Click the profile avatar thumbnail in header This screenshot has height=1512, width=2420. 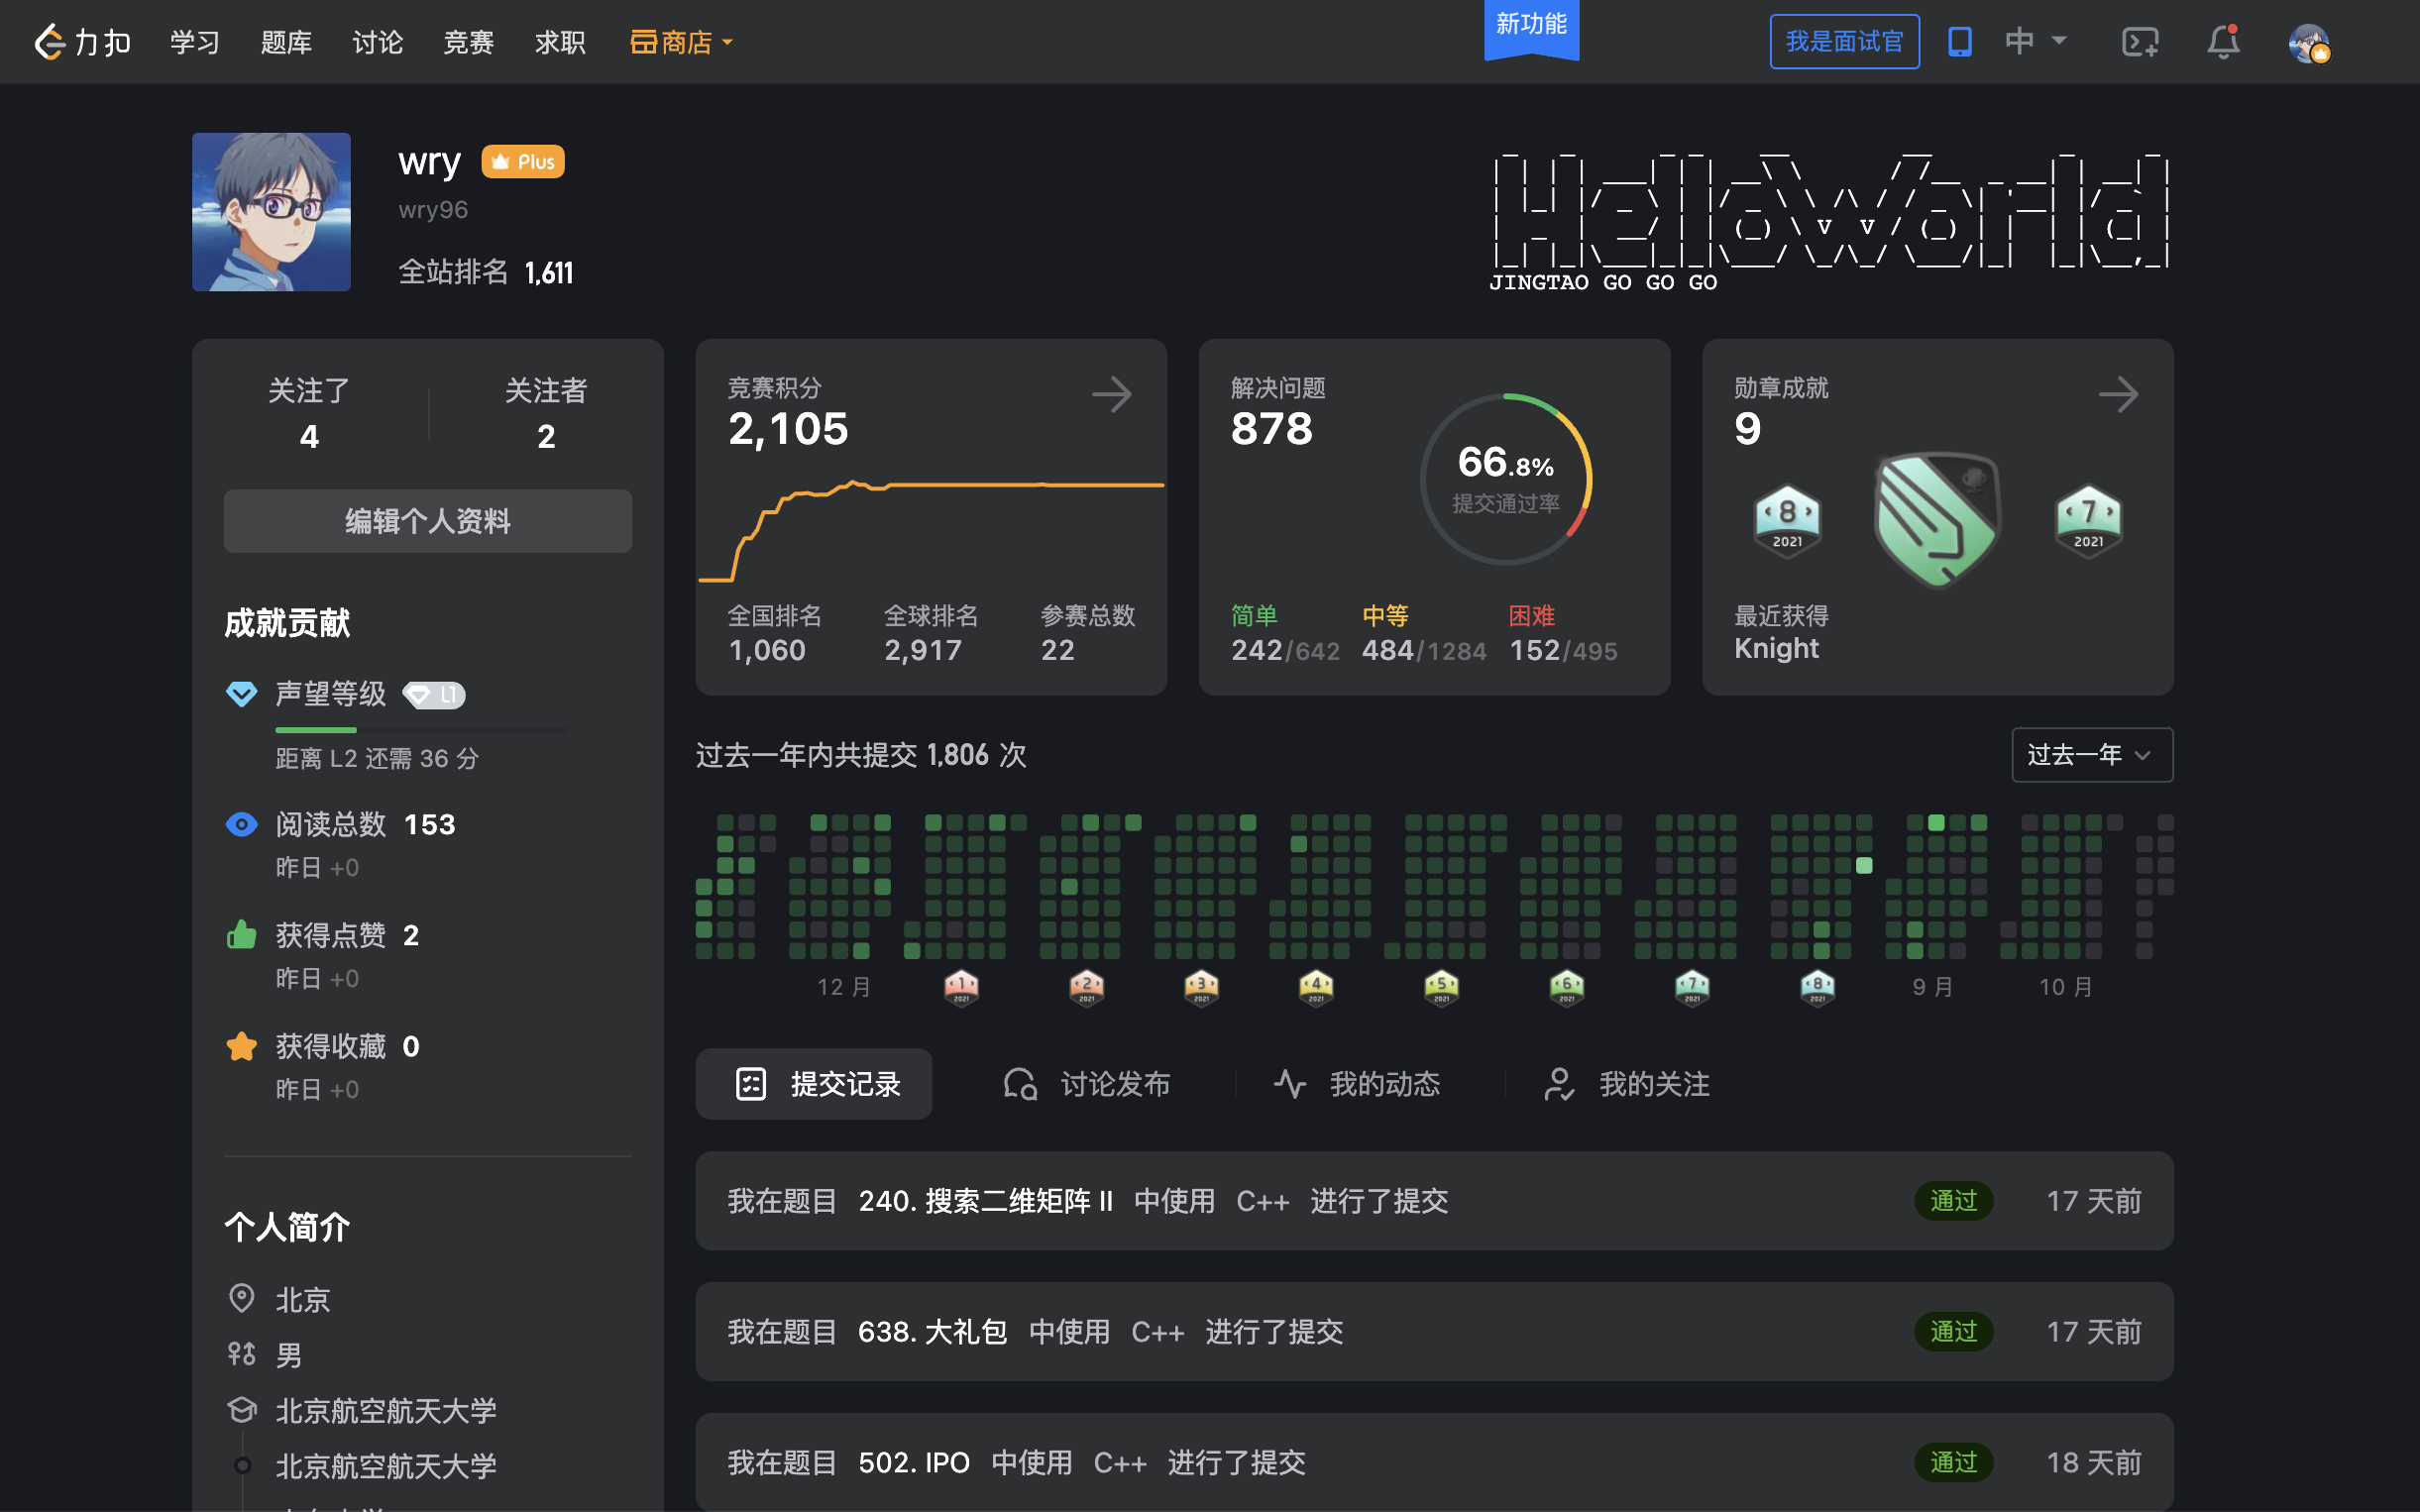2309,44
